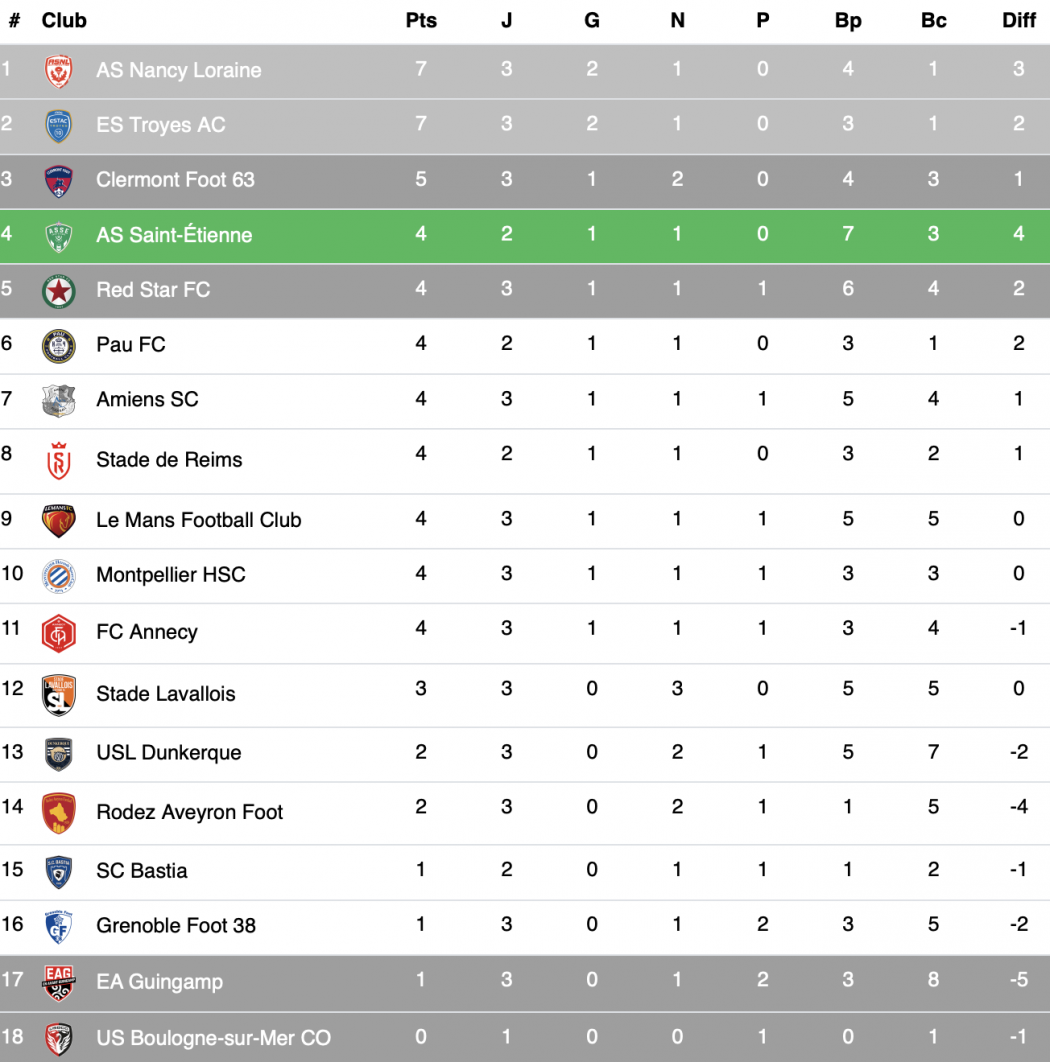This screenshot has width=1050, height=1062.
Task: Sort by the Diff column header
Action: 1018,20
